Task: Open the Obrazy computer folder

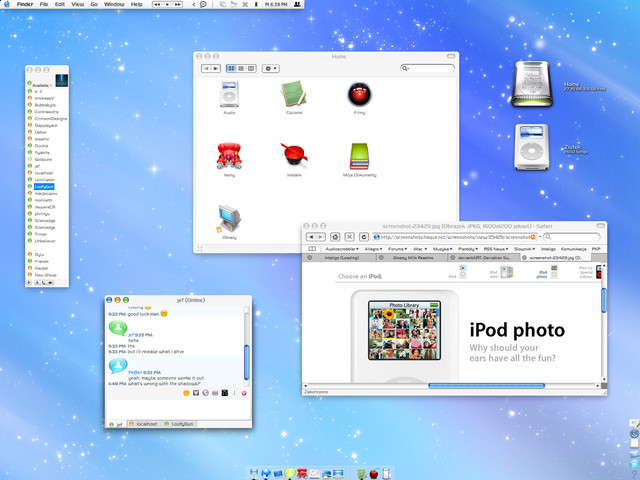Action: click(x=229, y=218)
